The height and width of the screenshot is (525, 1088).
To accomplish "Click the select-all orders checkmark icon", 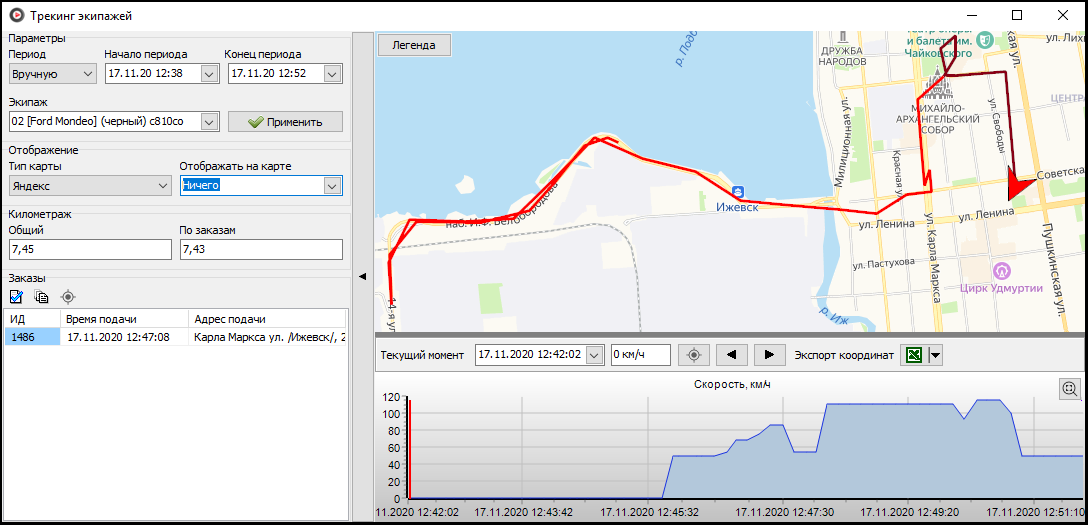I will 17,297.
